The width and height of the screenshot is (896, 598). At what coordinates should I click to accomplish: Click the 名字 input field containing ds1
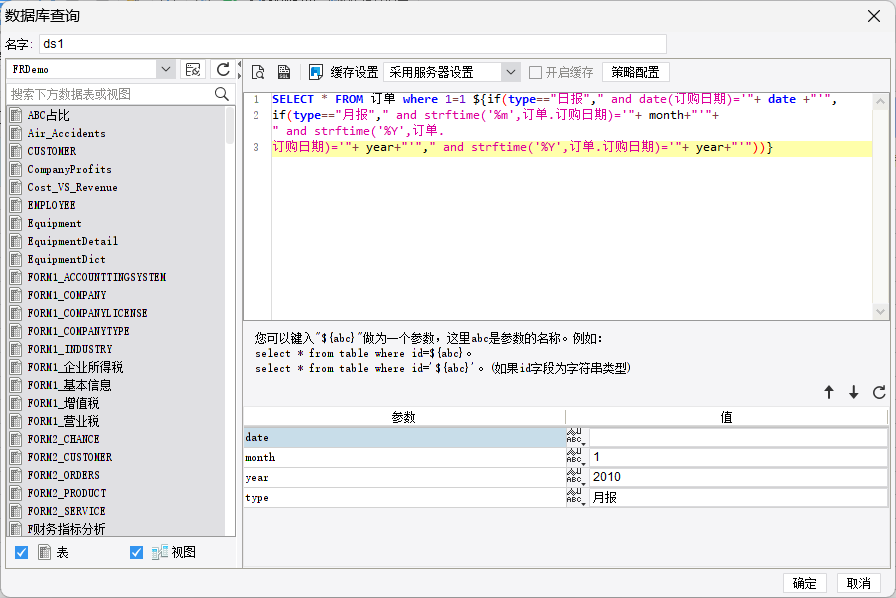point(353,44)
